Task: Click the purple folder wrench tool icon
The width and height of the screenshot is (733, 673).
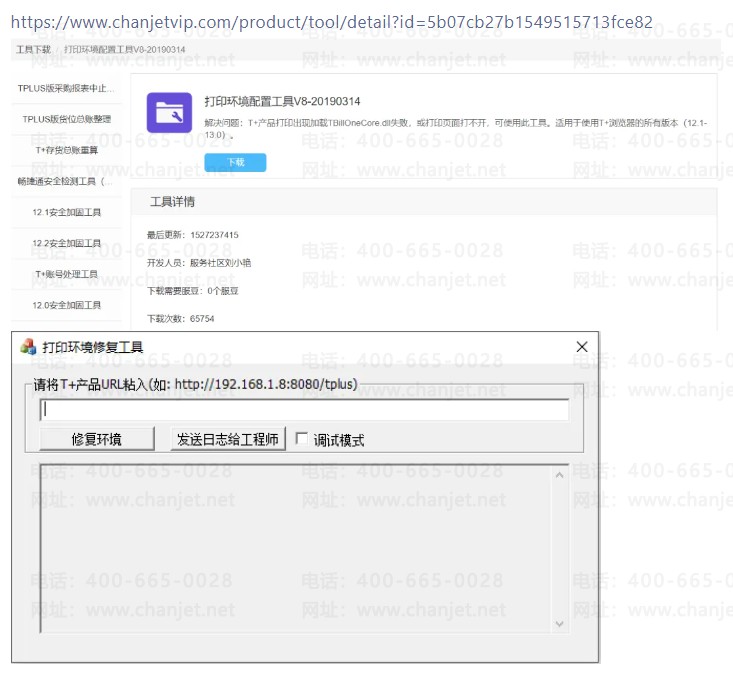Action: coord(169,113)
